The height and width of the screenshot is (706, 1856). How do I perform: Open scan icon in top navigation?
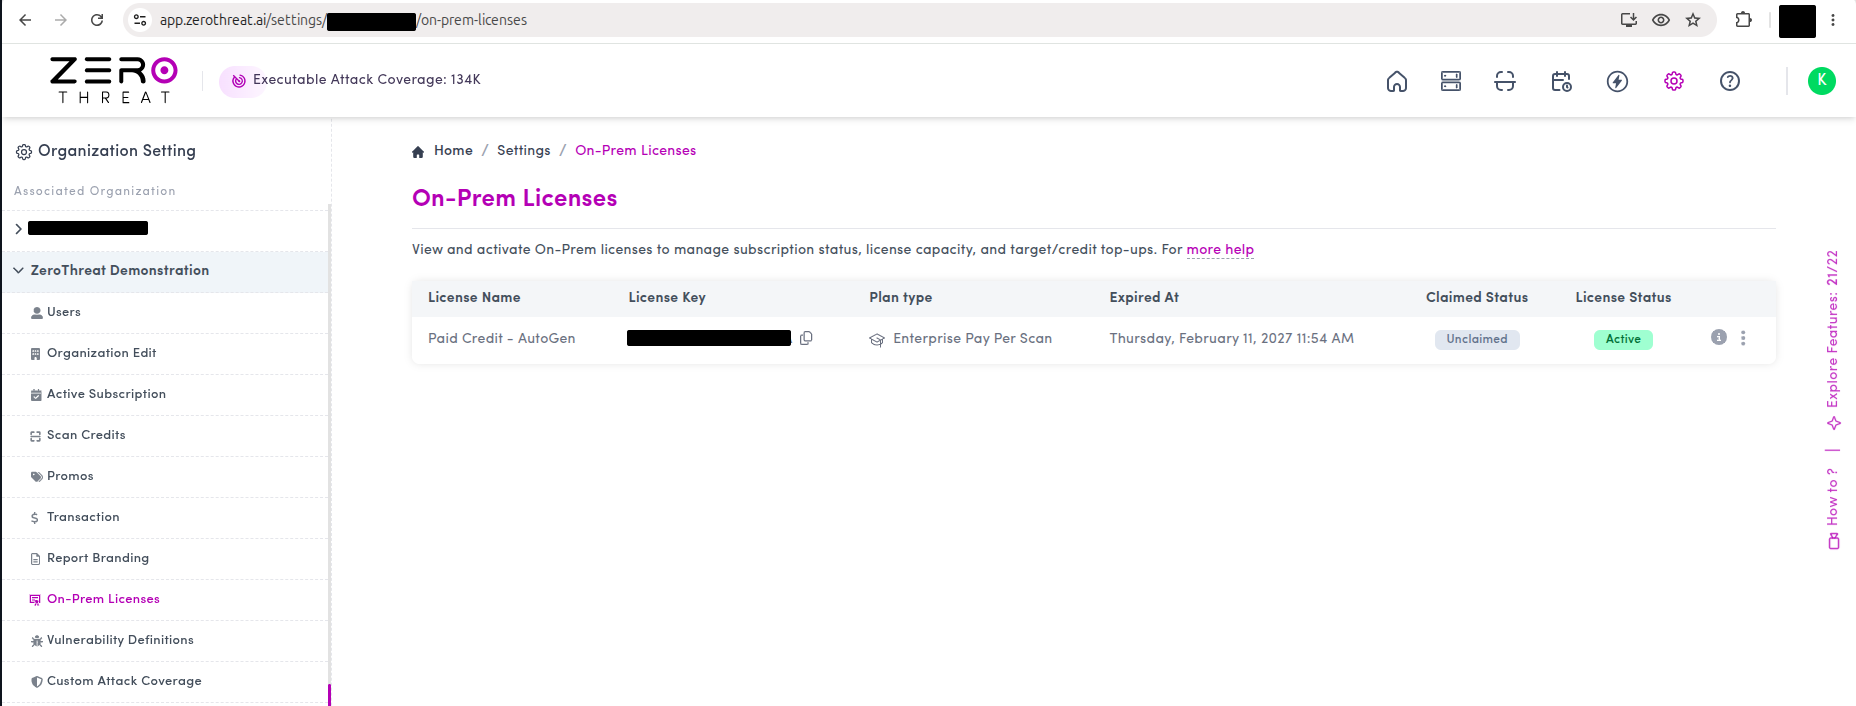tap(1505, 81)
